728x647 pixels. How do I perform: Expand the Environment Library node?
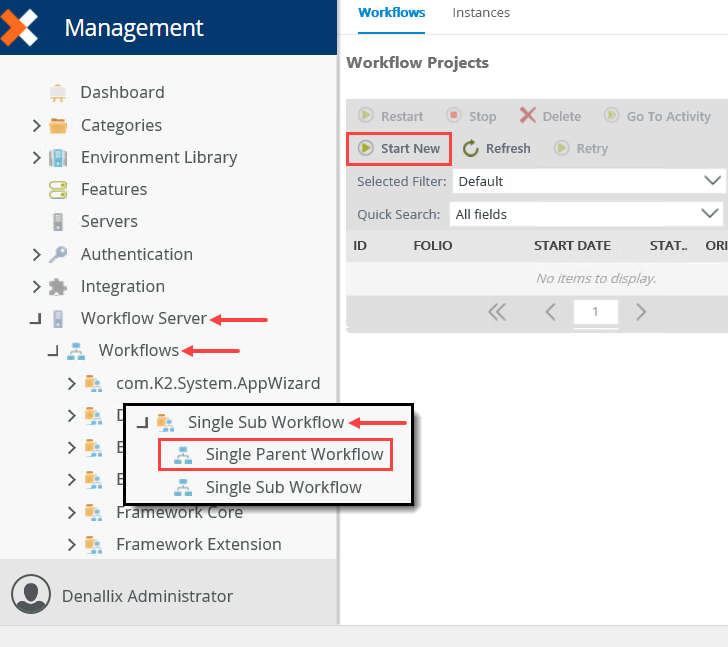[x=37, y=157]
